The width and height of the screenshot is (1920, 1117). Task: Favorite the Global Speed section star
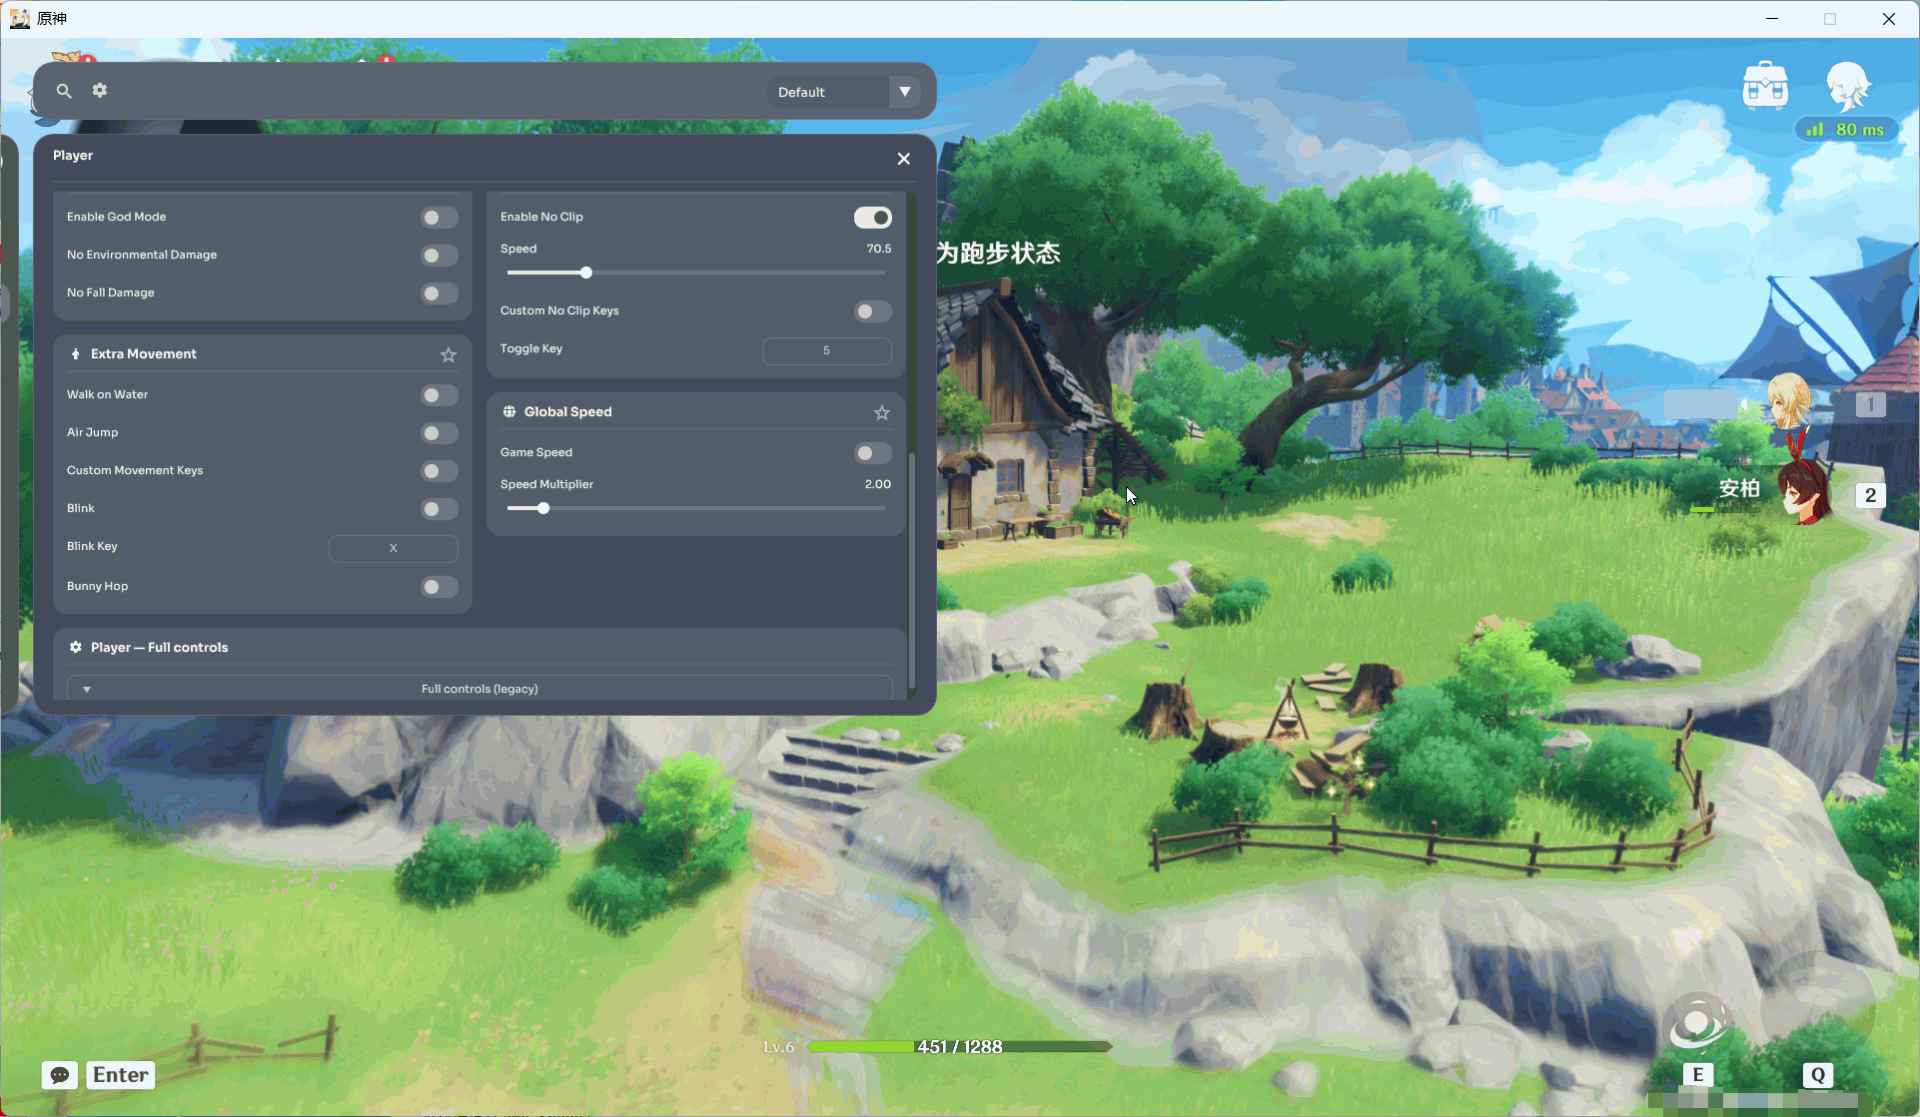(x=882, y=413)
